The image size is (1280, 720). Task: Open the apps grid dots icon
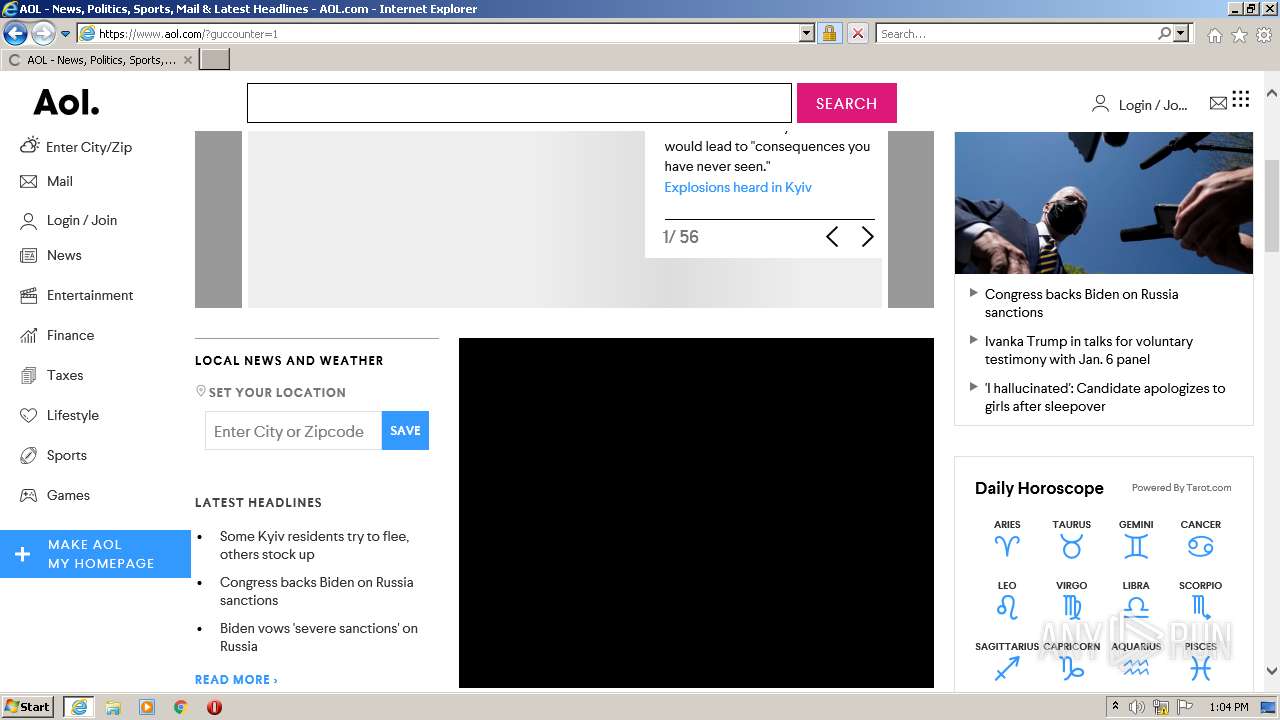[x=1241, y=98]
